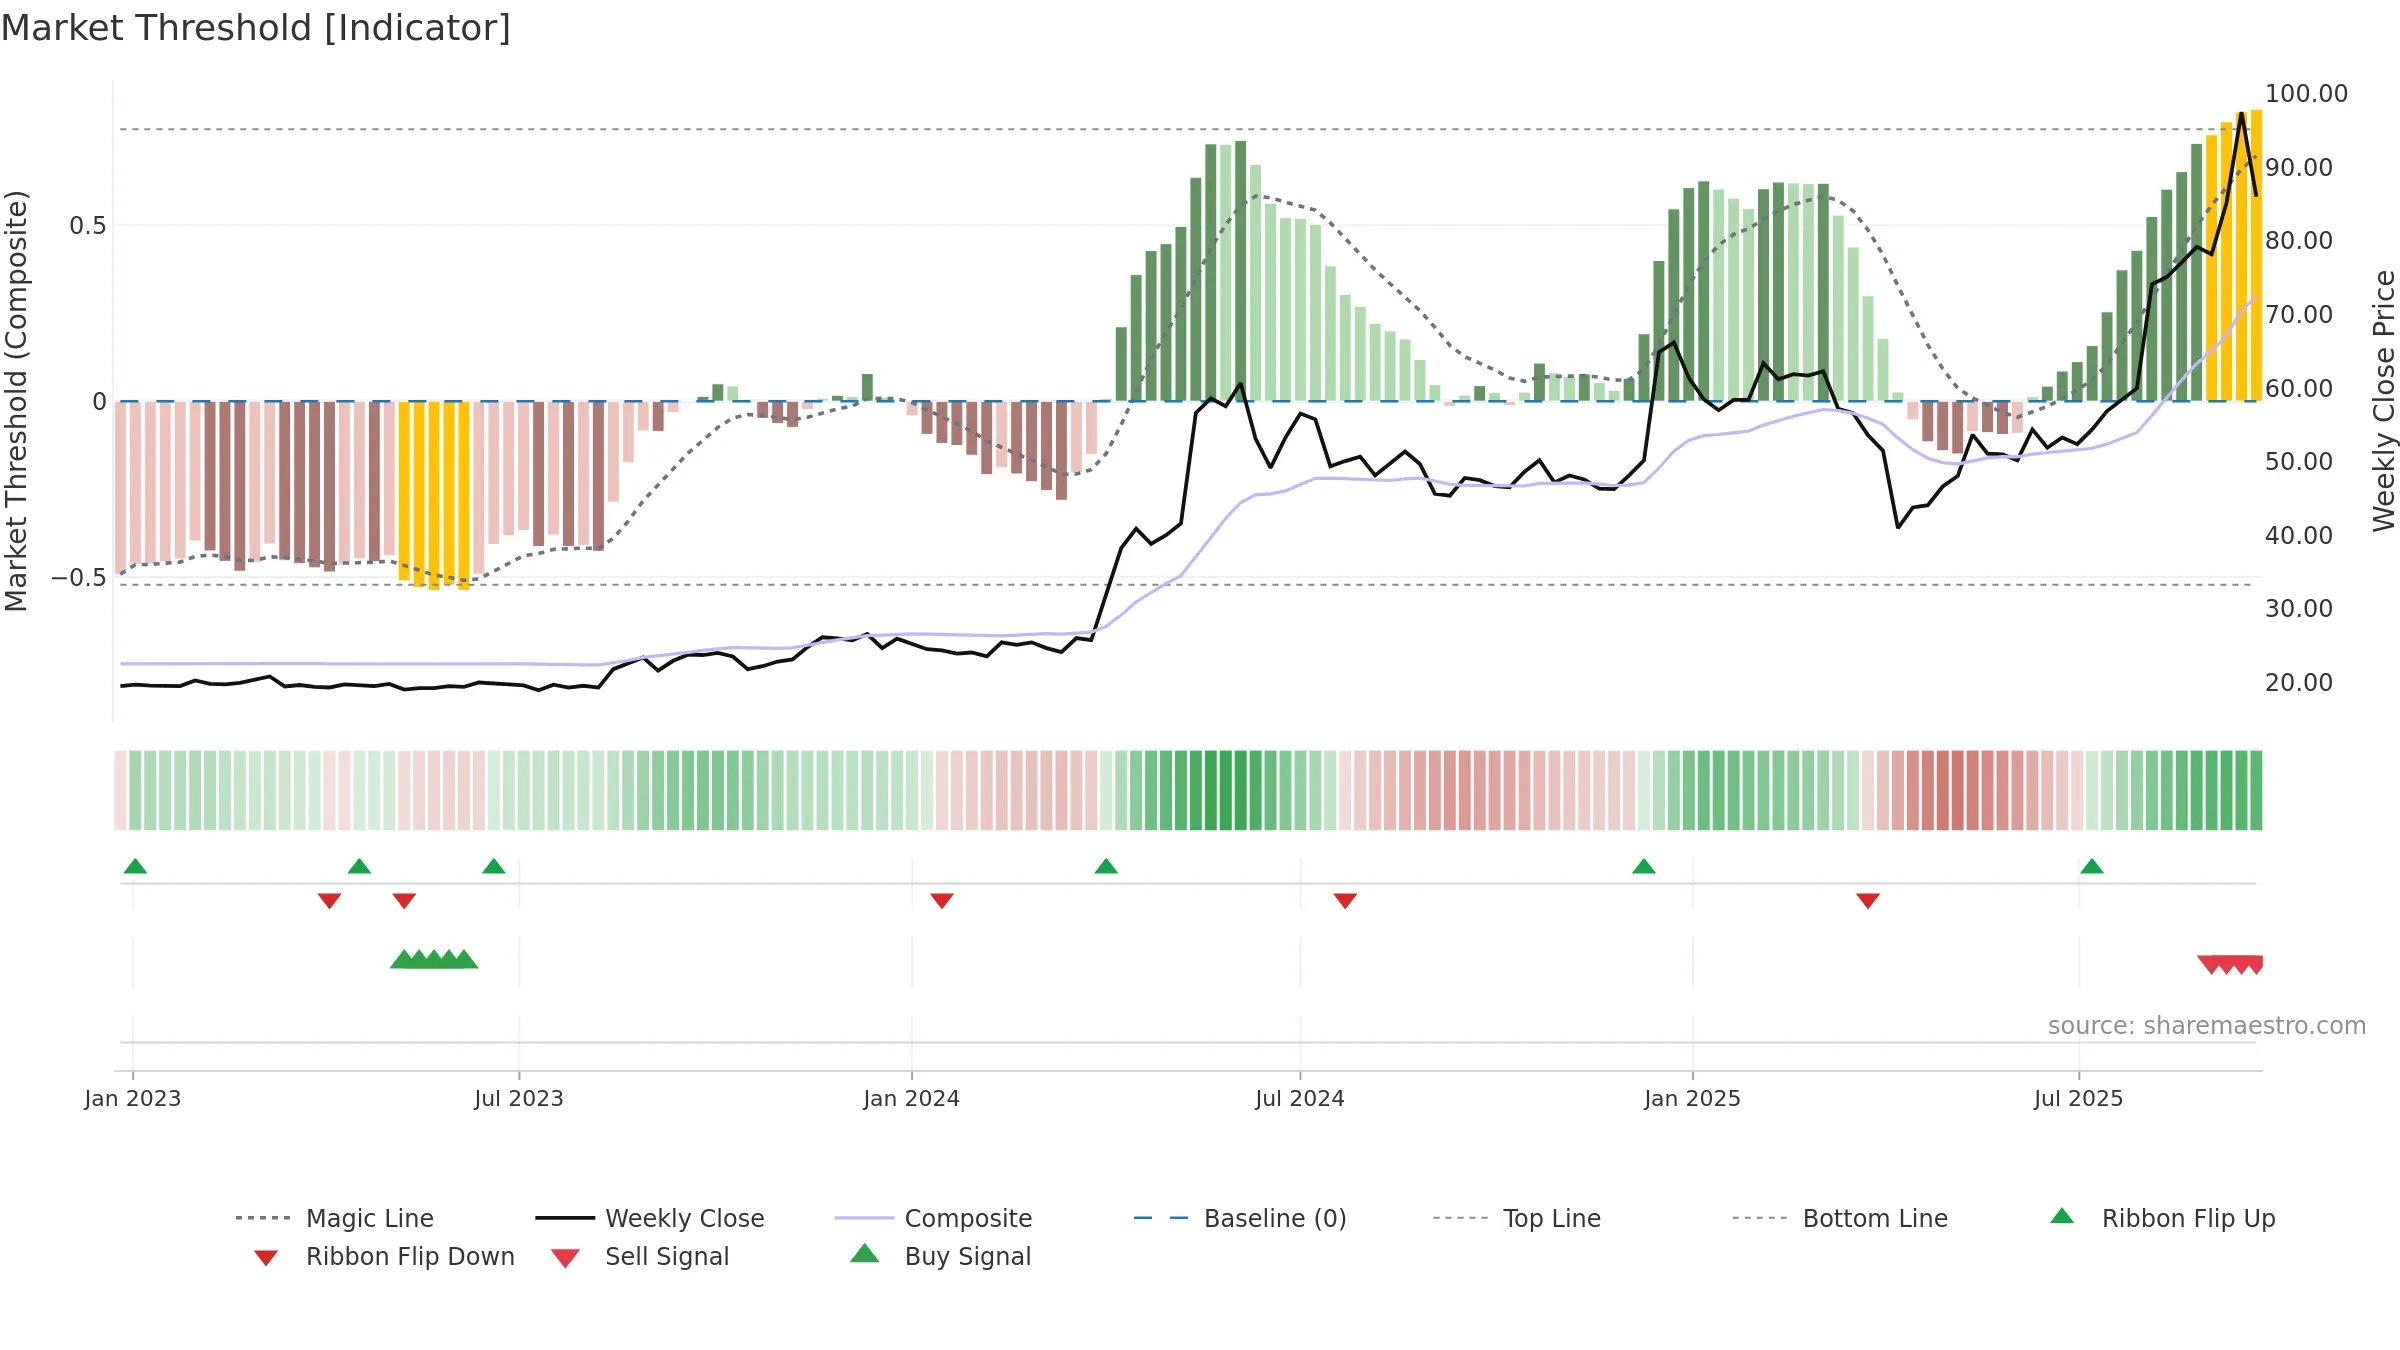This screenshot has height=1350, width=2400.
Task: Click the Market Threshold [Indicator] chart title
Action: (x=256, y=28)
